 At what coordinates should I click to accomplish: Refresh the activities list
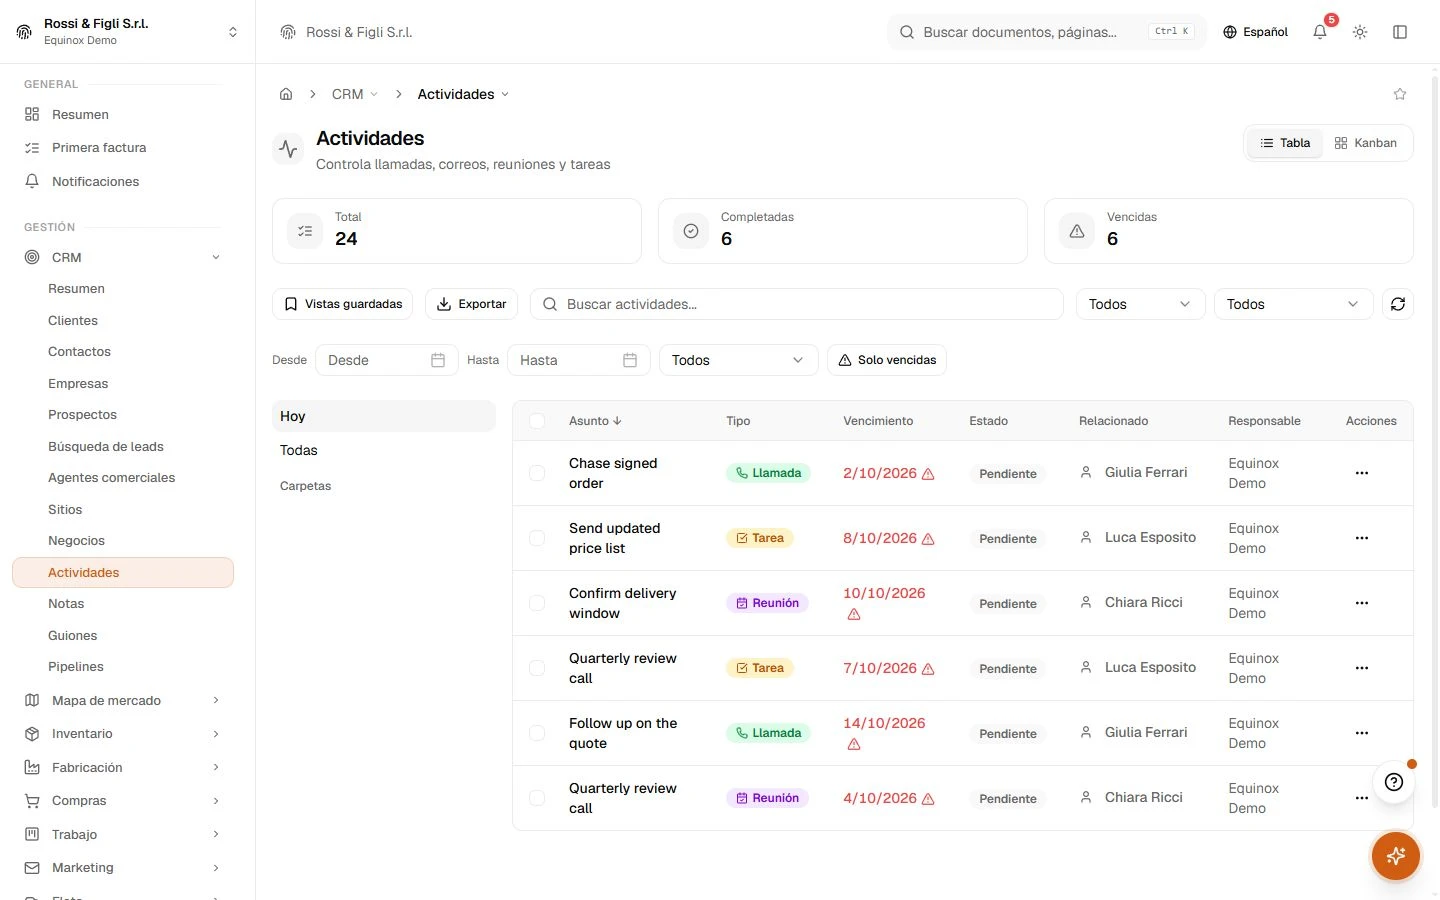click(1398, 304)
